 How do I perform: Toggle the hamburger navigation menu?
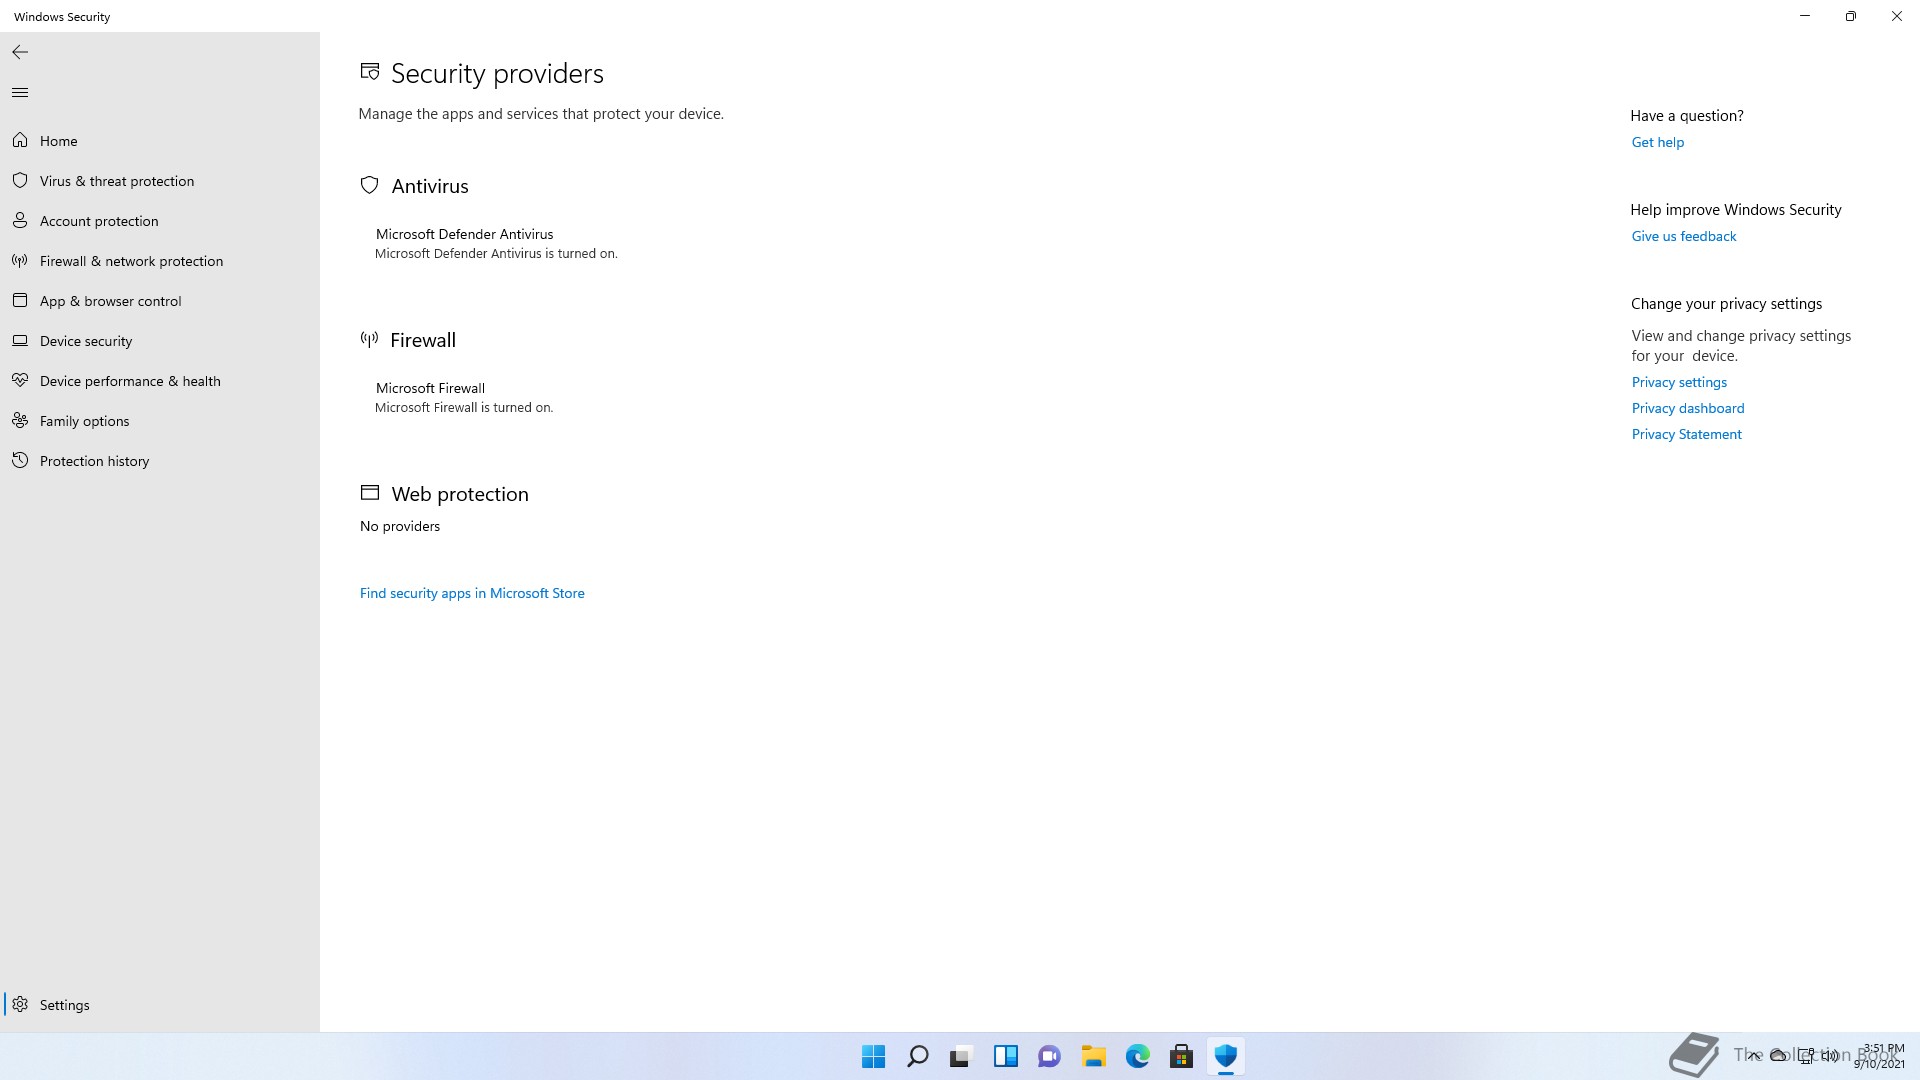pyautogui.click(x=20, y=92)
